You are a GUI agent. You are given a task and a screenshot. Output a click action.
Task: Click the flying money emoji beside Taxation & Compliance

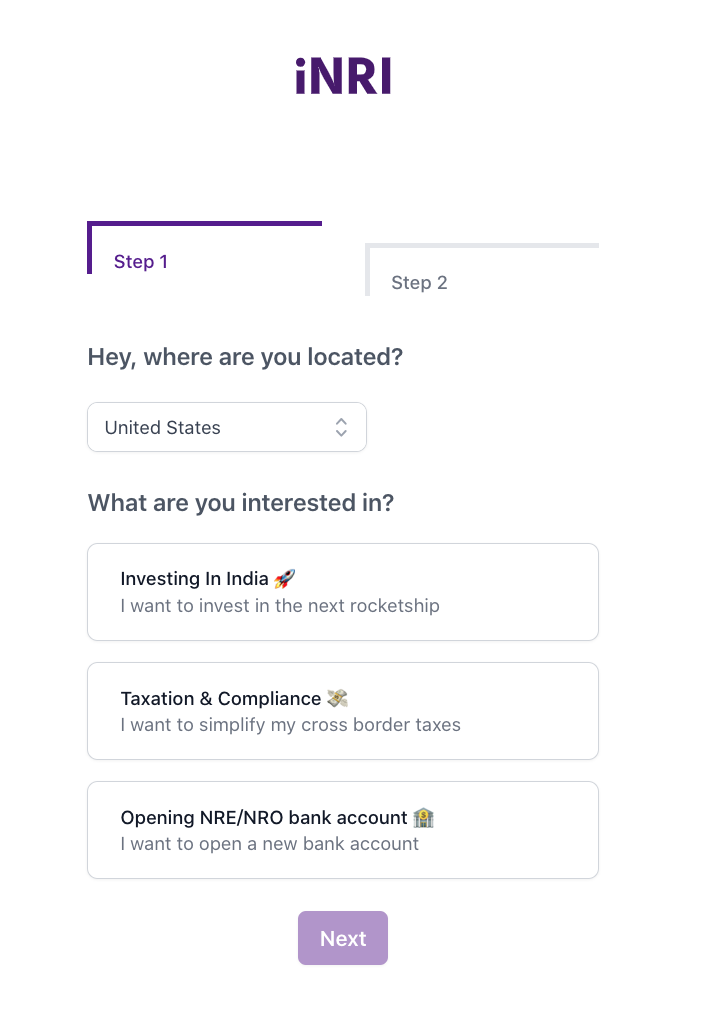point(337,699)
